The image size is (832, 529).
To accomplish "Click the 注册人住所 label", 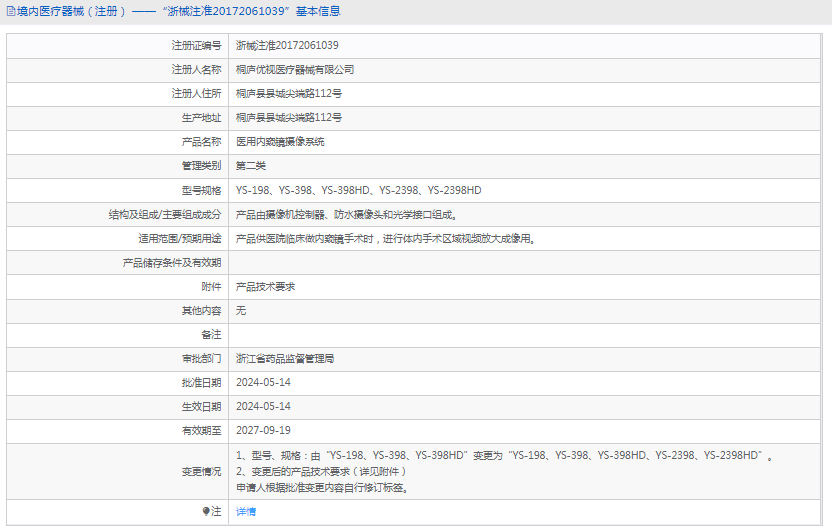I will (196, 93).
